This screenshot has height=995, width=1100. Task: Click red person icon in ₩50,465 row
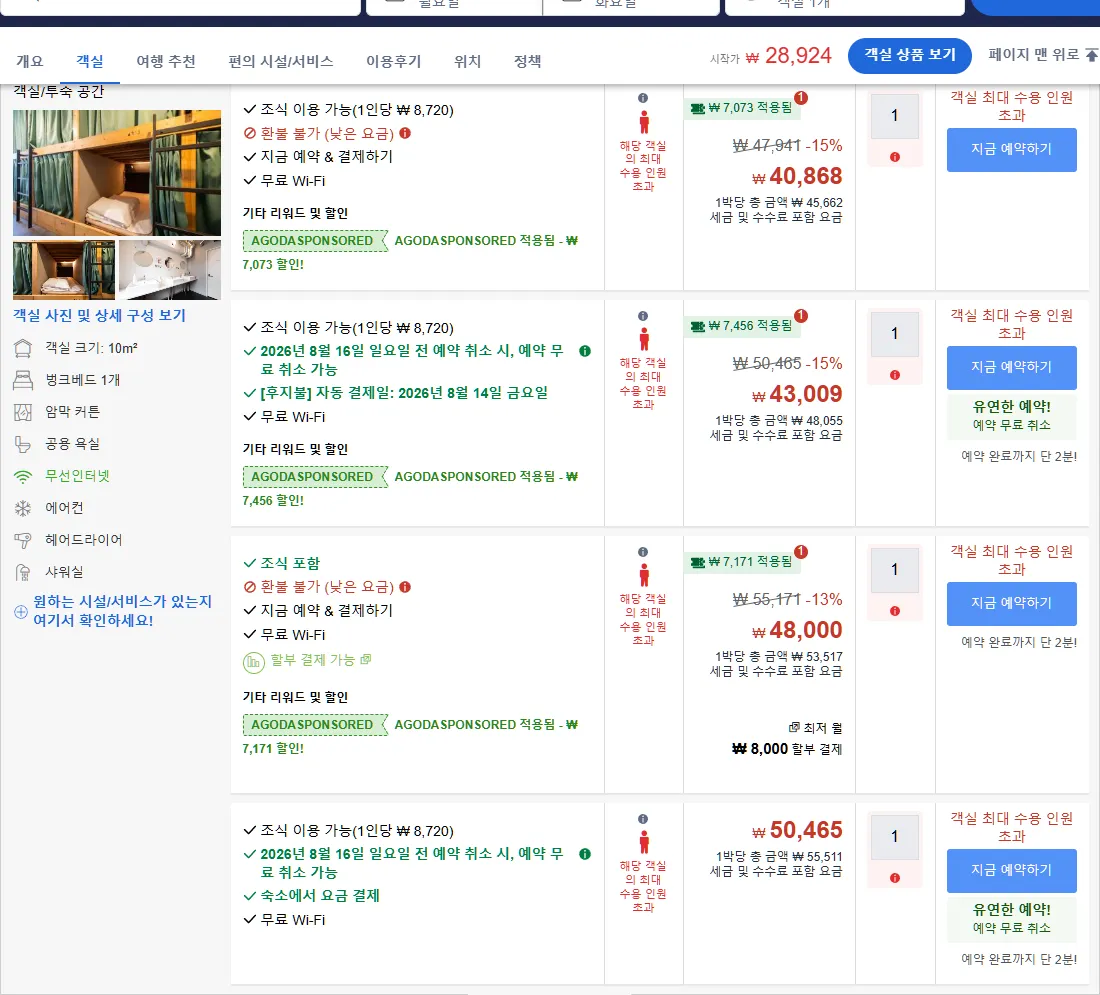coord(643,842)
